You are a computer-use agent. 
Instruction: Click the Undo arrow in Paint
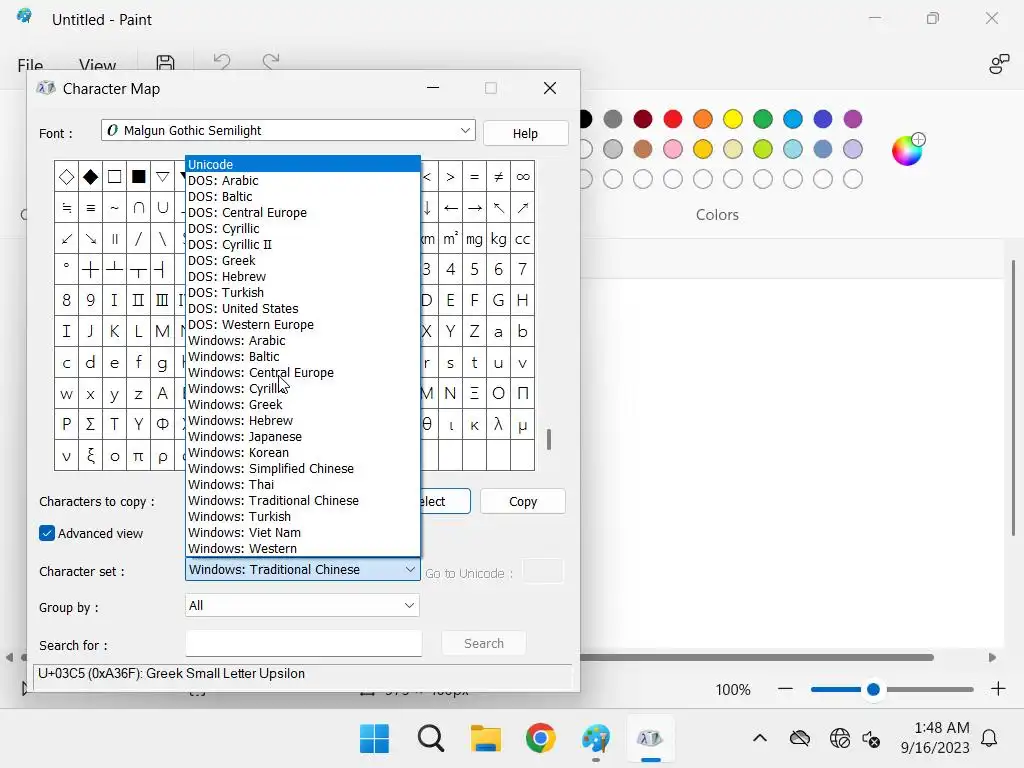[x=222, y=62]
